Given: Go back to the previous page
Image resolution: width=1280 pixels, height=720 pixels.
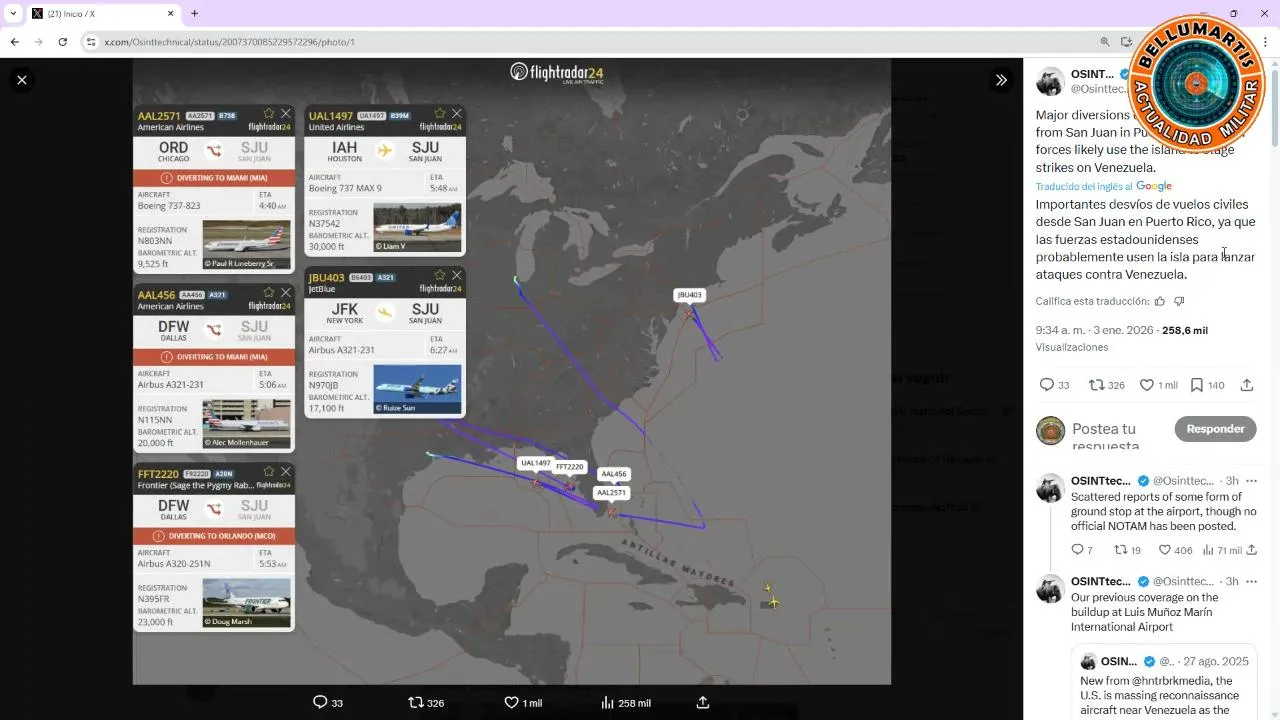Looking at the screenshot, I should [14, 42].
